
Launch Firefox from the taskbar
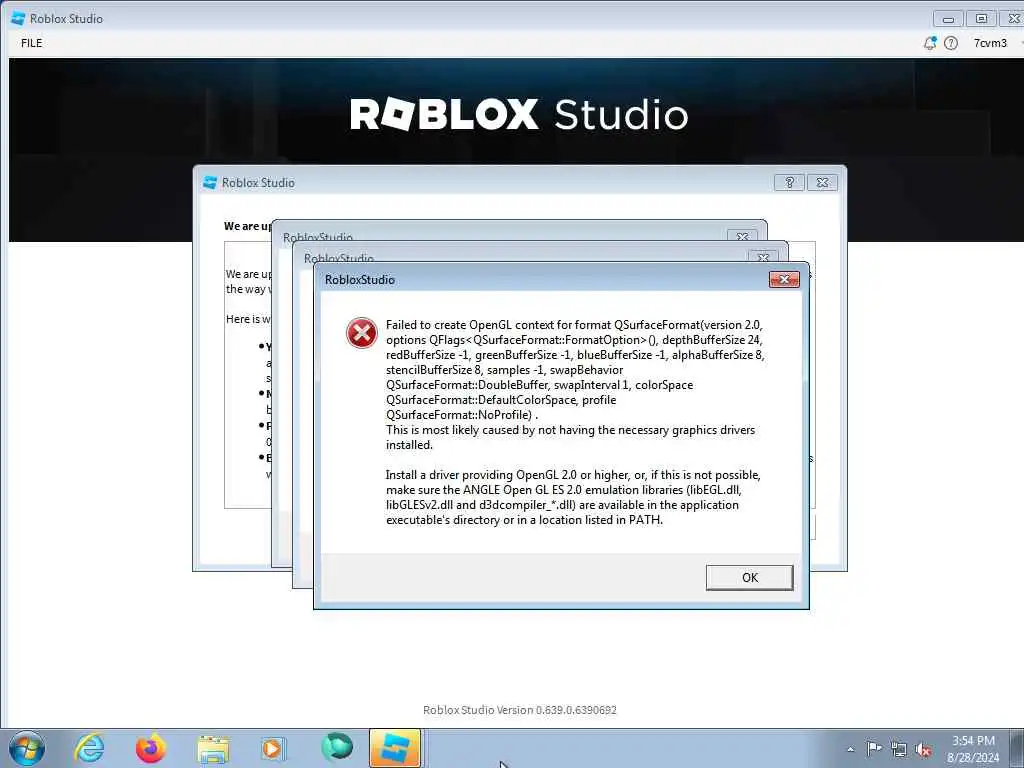tap(151, 748)
